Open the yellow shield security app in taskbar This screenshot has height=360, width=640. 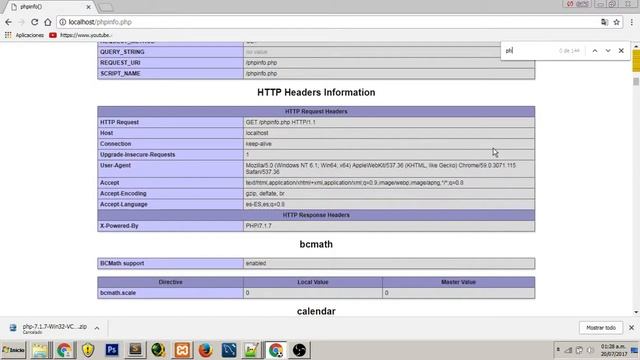pos(88,350)
